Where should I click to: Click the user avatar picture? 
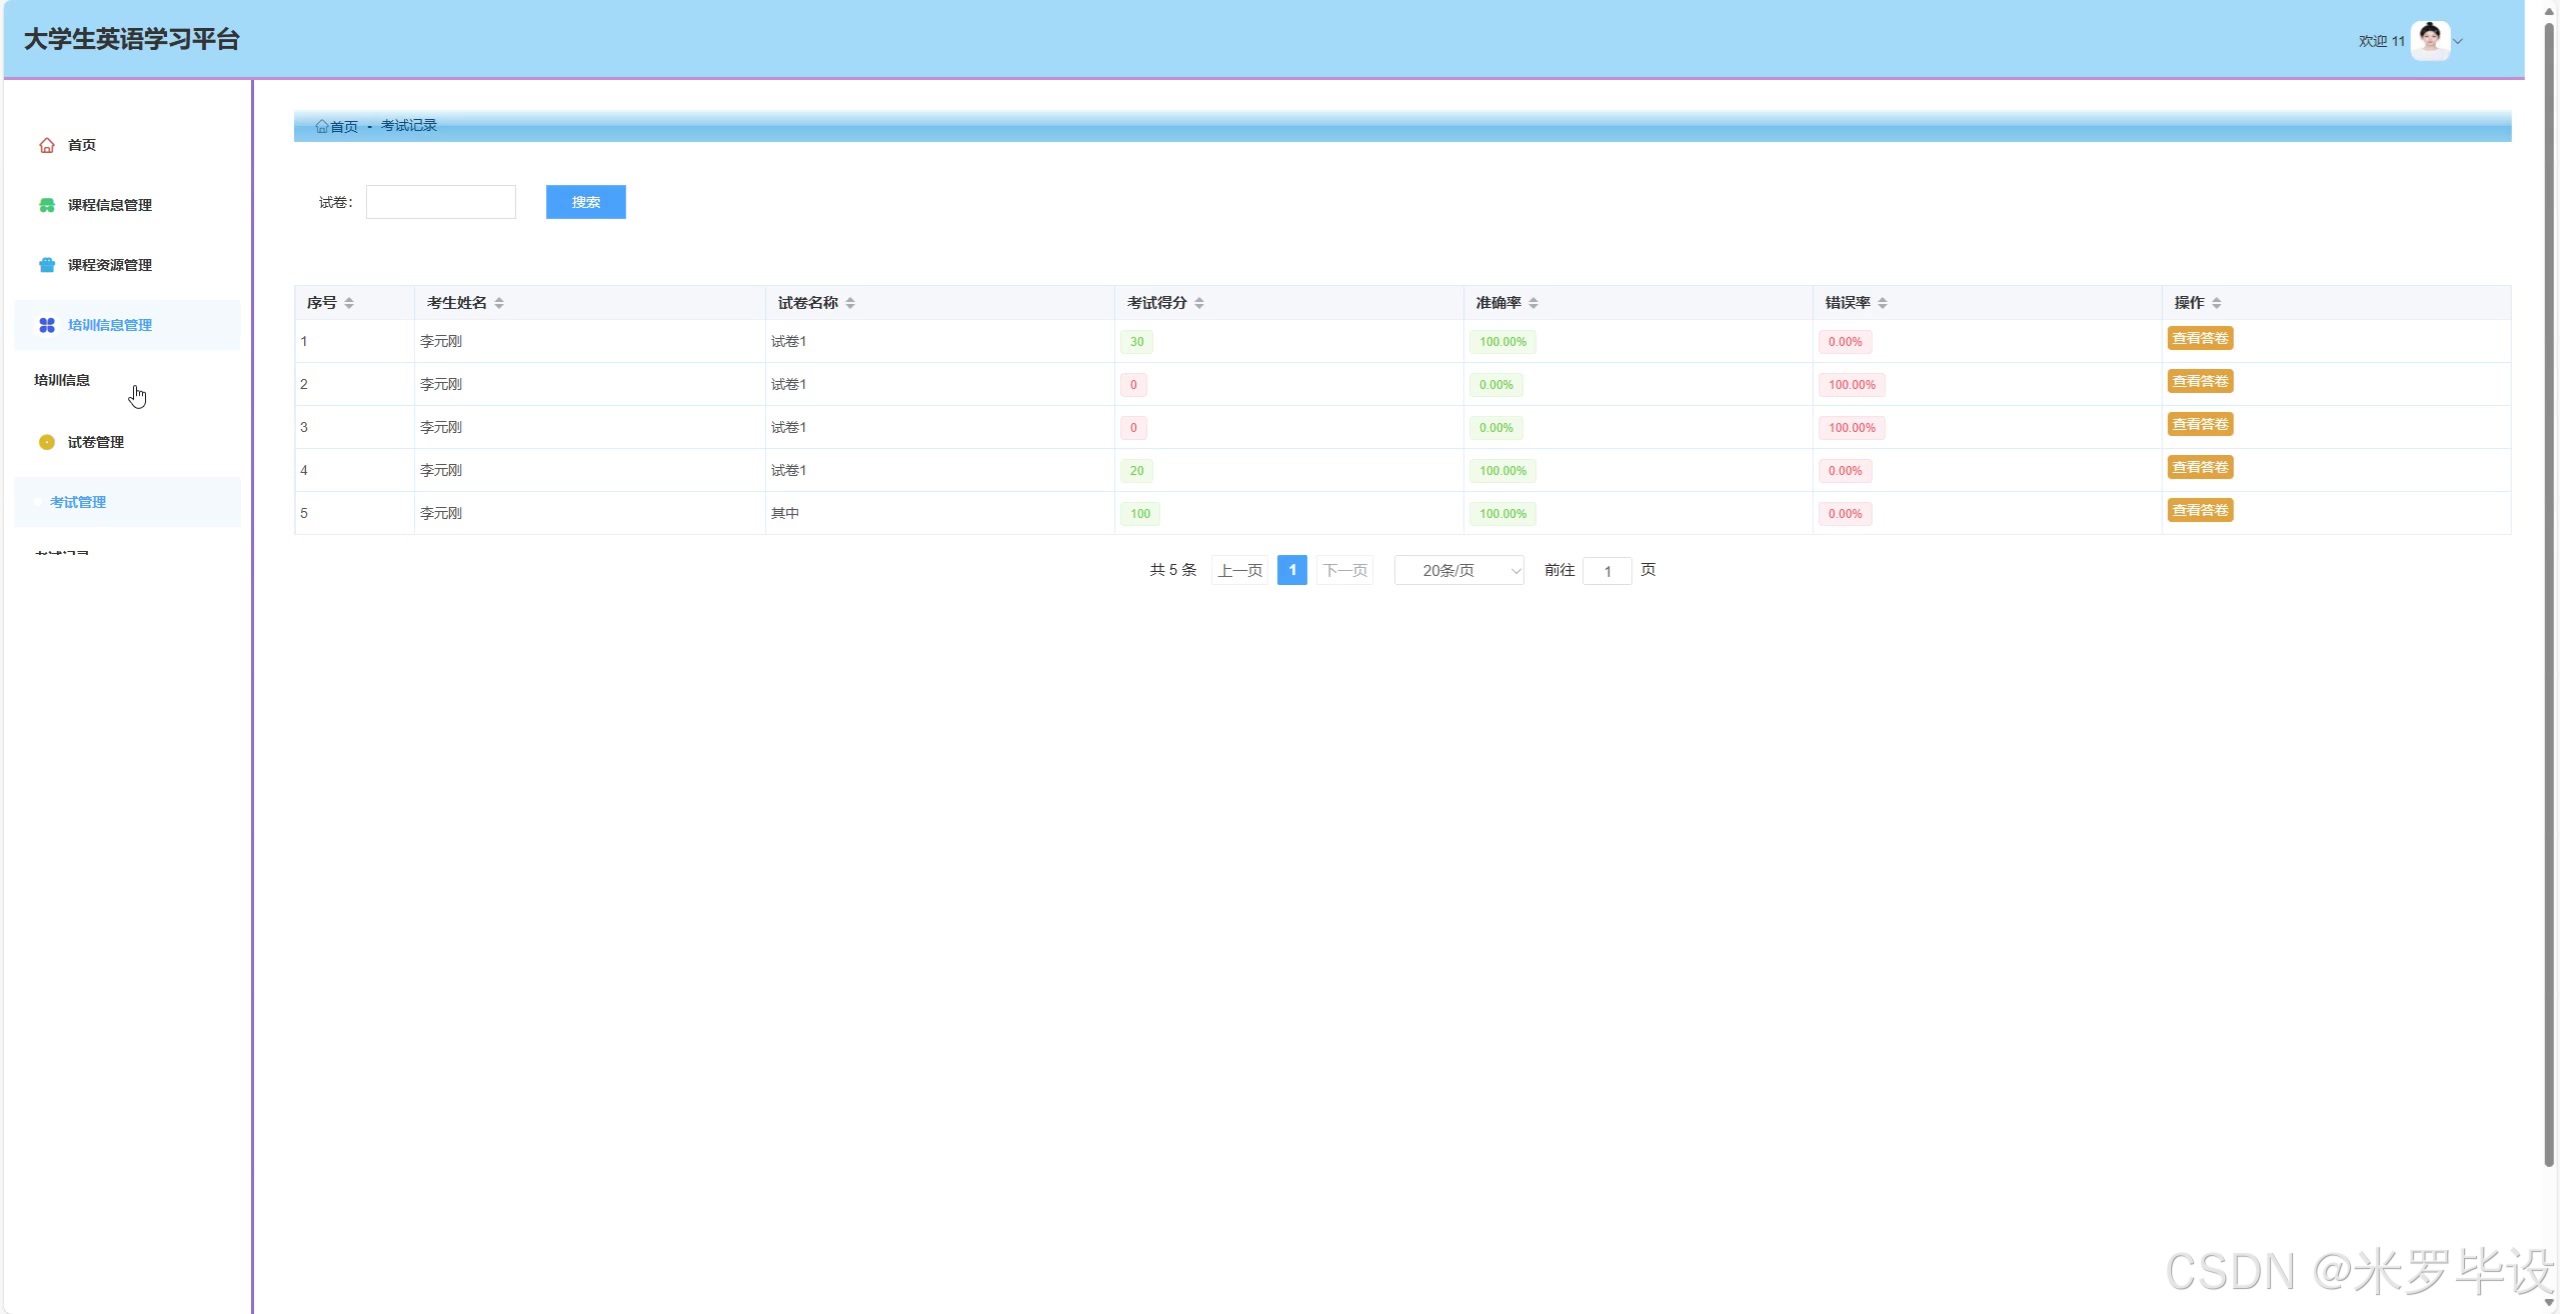pos(2430,41)
